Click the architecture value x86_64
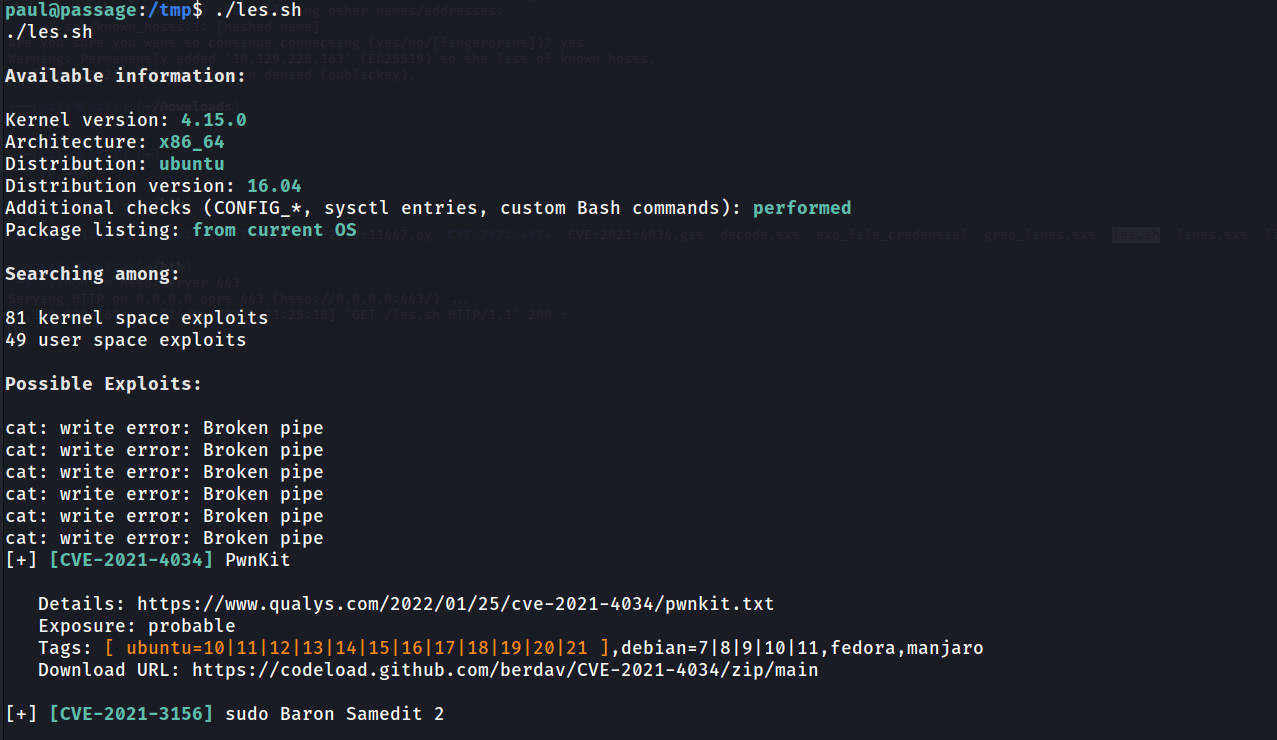The height and width of the screenshot is (740, 1277). 192,142
